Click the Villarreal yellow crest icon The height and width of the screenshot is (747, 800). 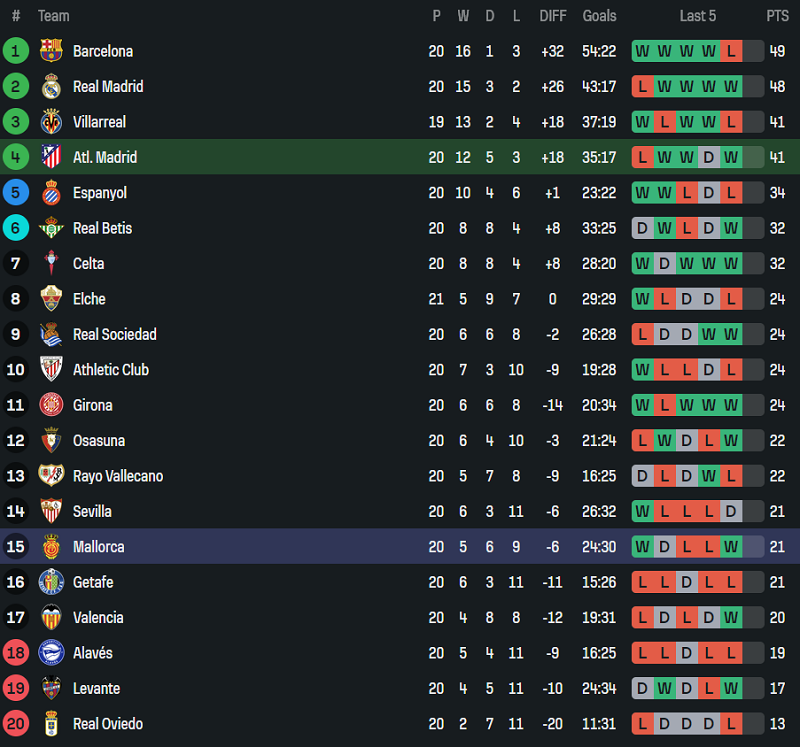[x=51, y=122]
